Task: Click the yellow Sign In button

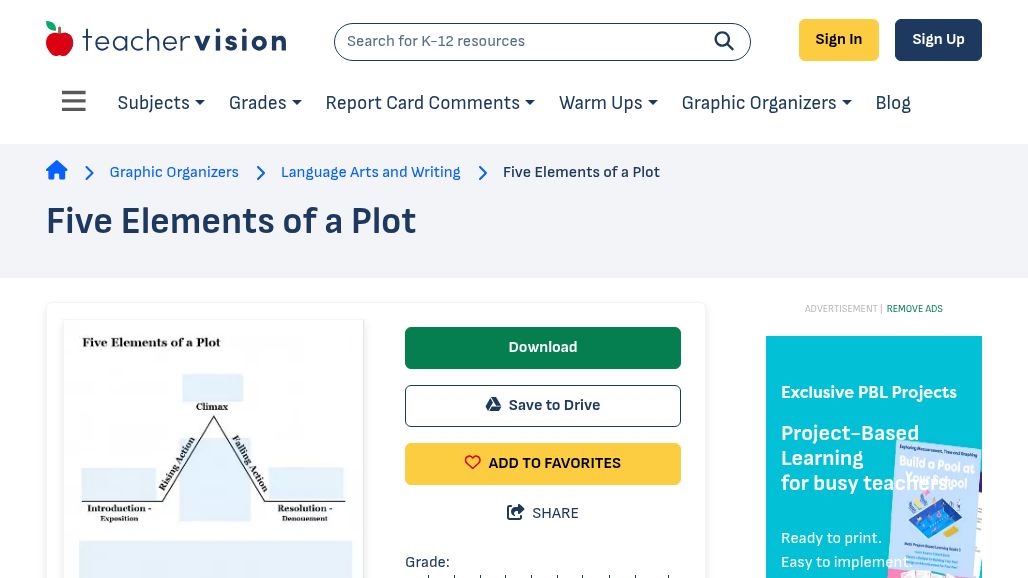Action: [838, 40]
